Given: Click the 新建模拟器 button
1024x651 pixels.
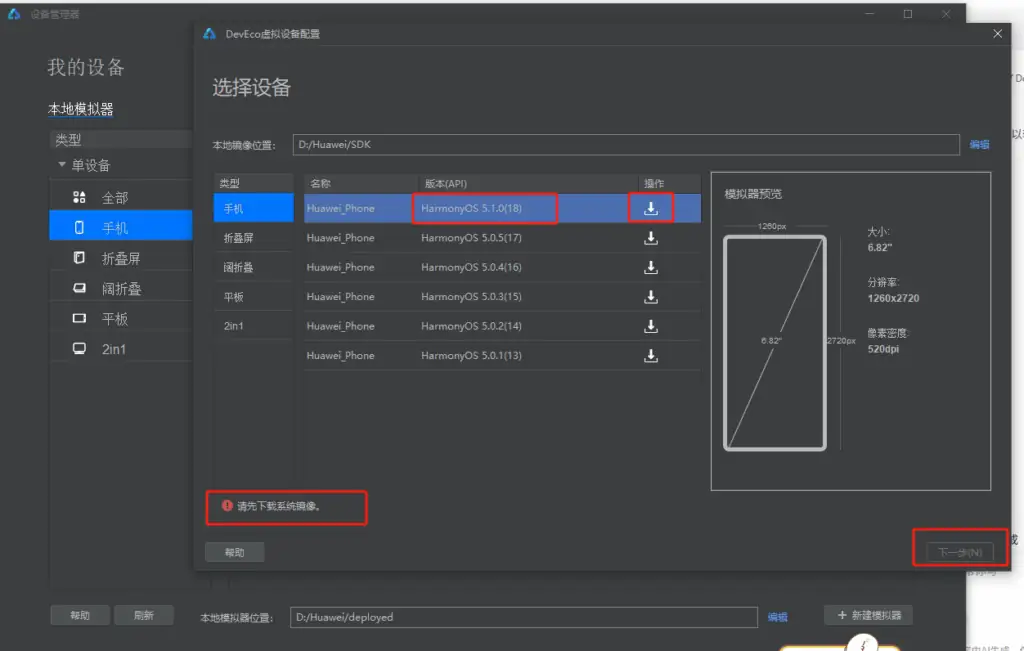Looking at the screenshot, I should coord(868,615).
